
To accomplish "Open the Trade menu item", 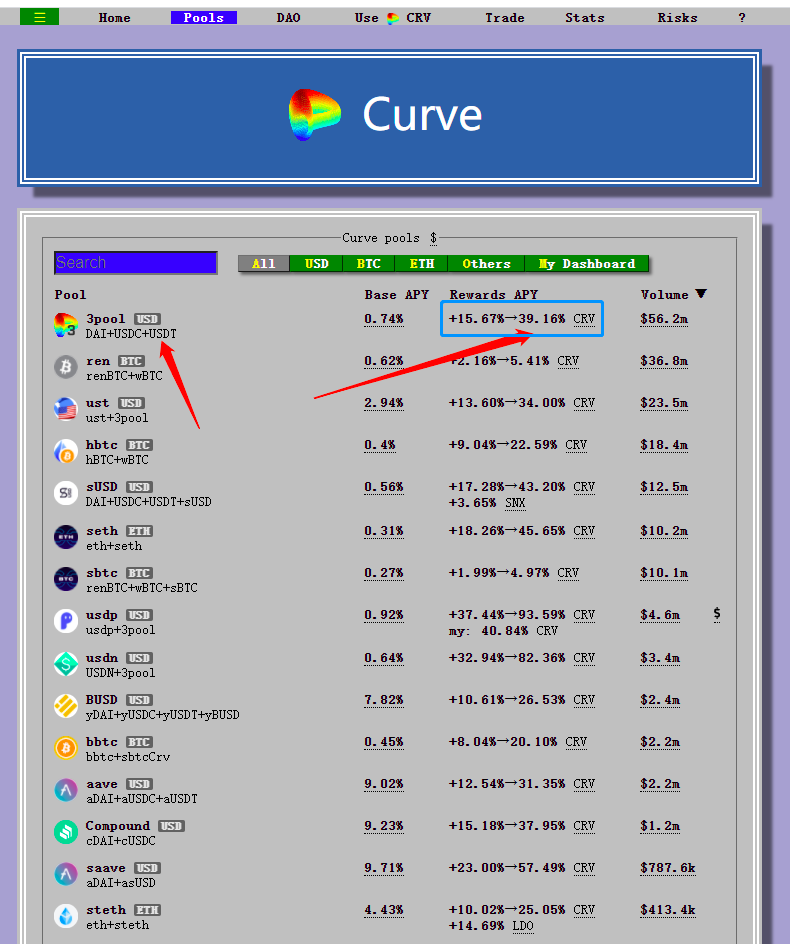I will [x=505, y=18].
